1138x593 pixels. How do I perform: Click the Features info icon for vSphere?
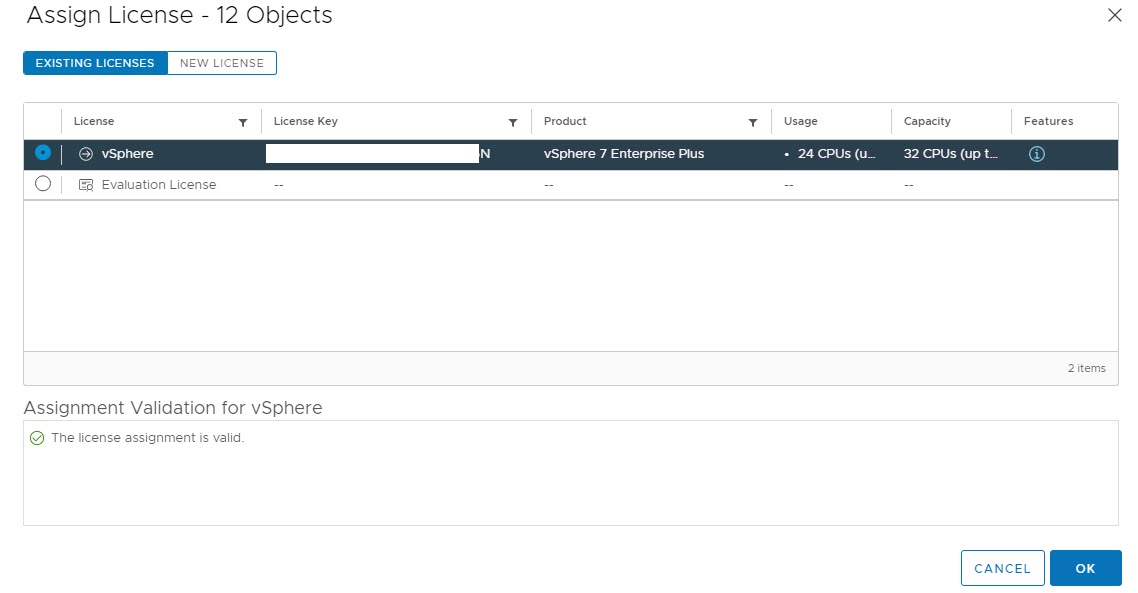click(1037, 154)
